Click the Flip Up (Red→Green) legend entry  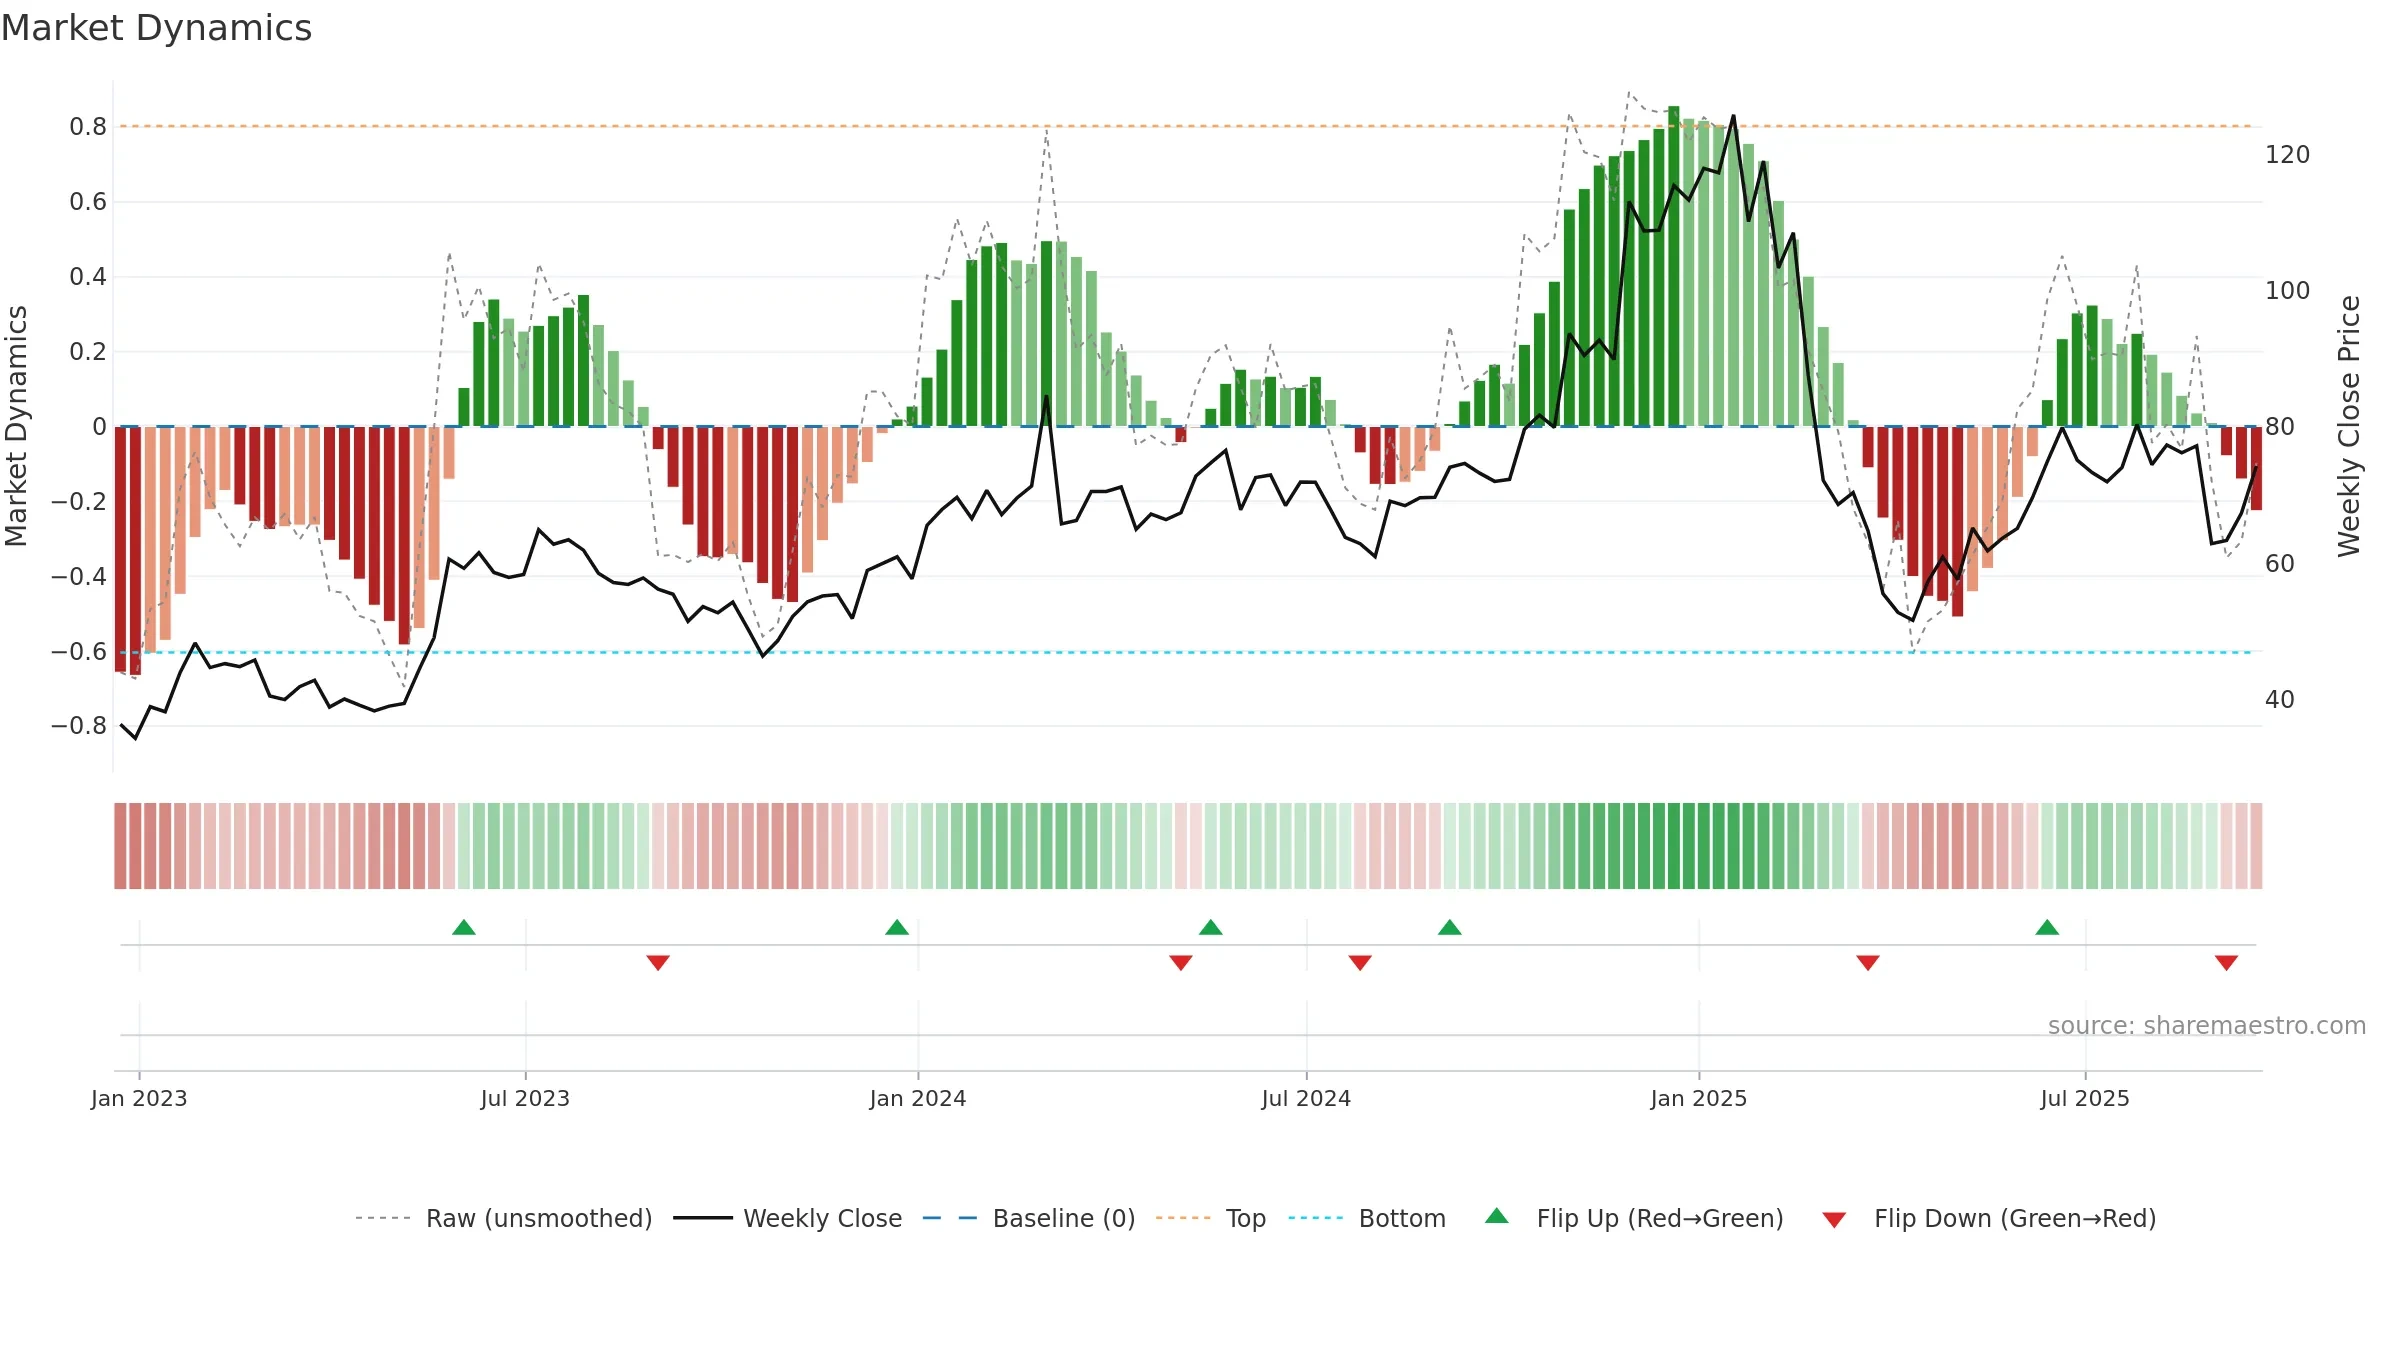click(1634, 1218)
